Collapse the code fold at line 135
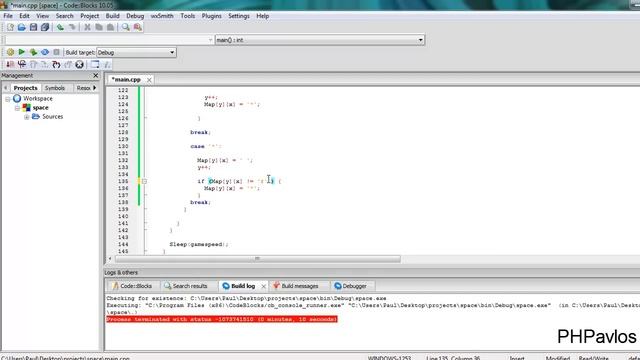 144,181
